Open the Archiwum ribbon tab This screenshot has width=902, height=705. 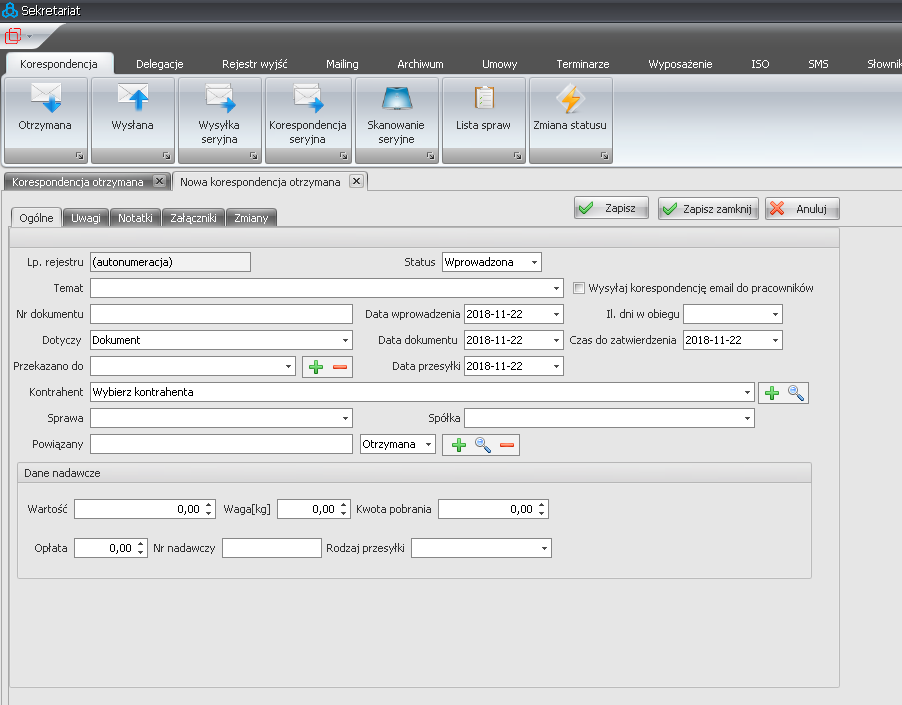coord(421,64)
